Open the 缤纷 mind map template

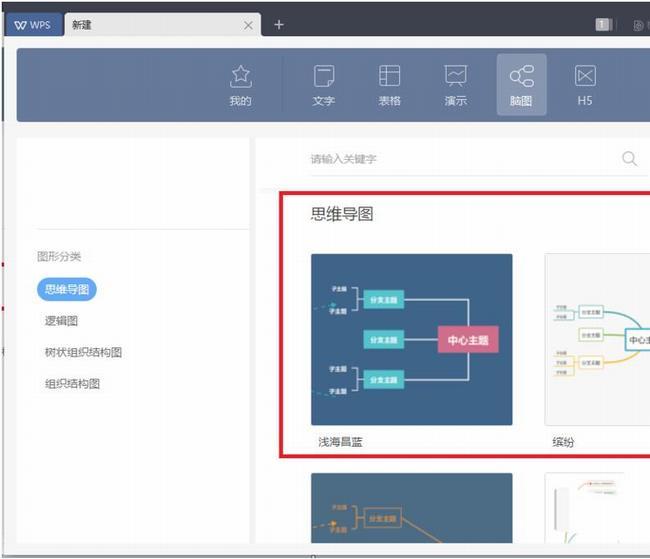click(x=597, y=340)
